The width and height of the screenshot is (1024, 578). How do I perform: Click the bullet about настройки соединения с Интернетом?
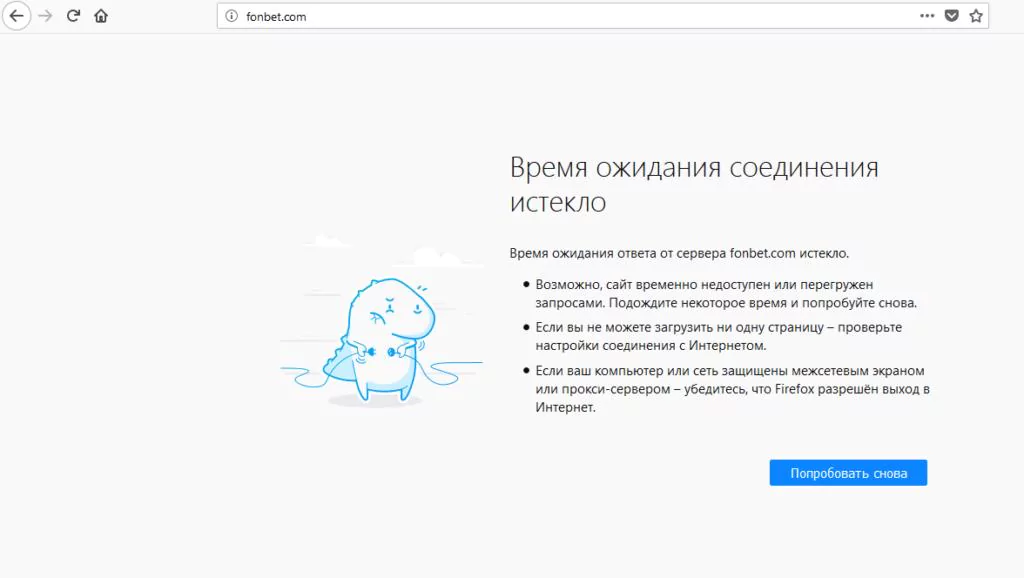pyautogui.click(x=718, y=336)
